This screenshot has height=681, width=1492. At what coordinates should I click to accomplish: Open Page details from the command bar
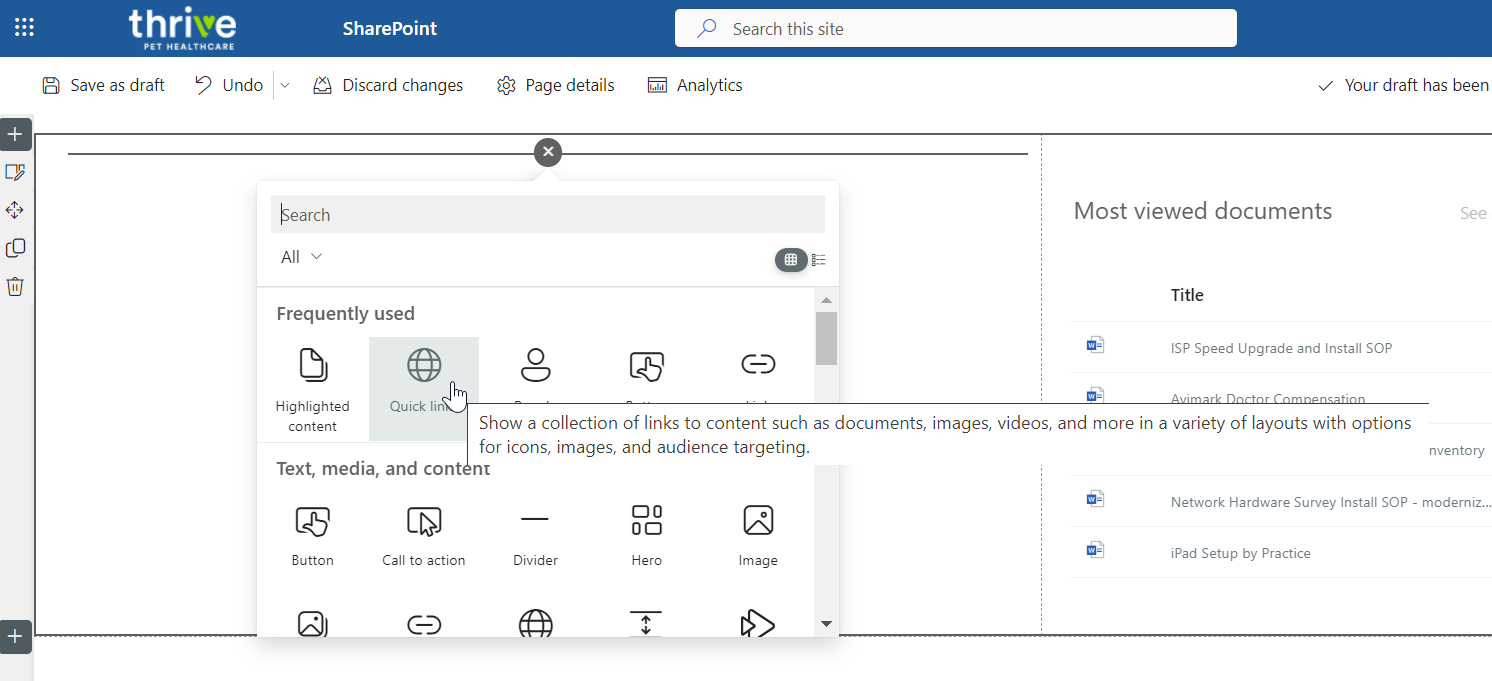click(555, 86)
